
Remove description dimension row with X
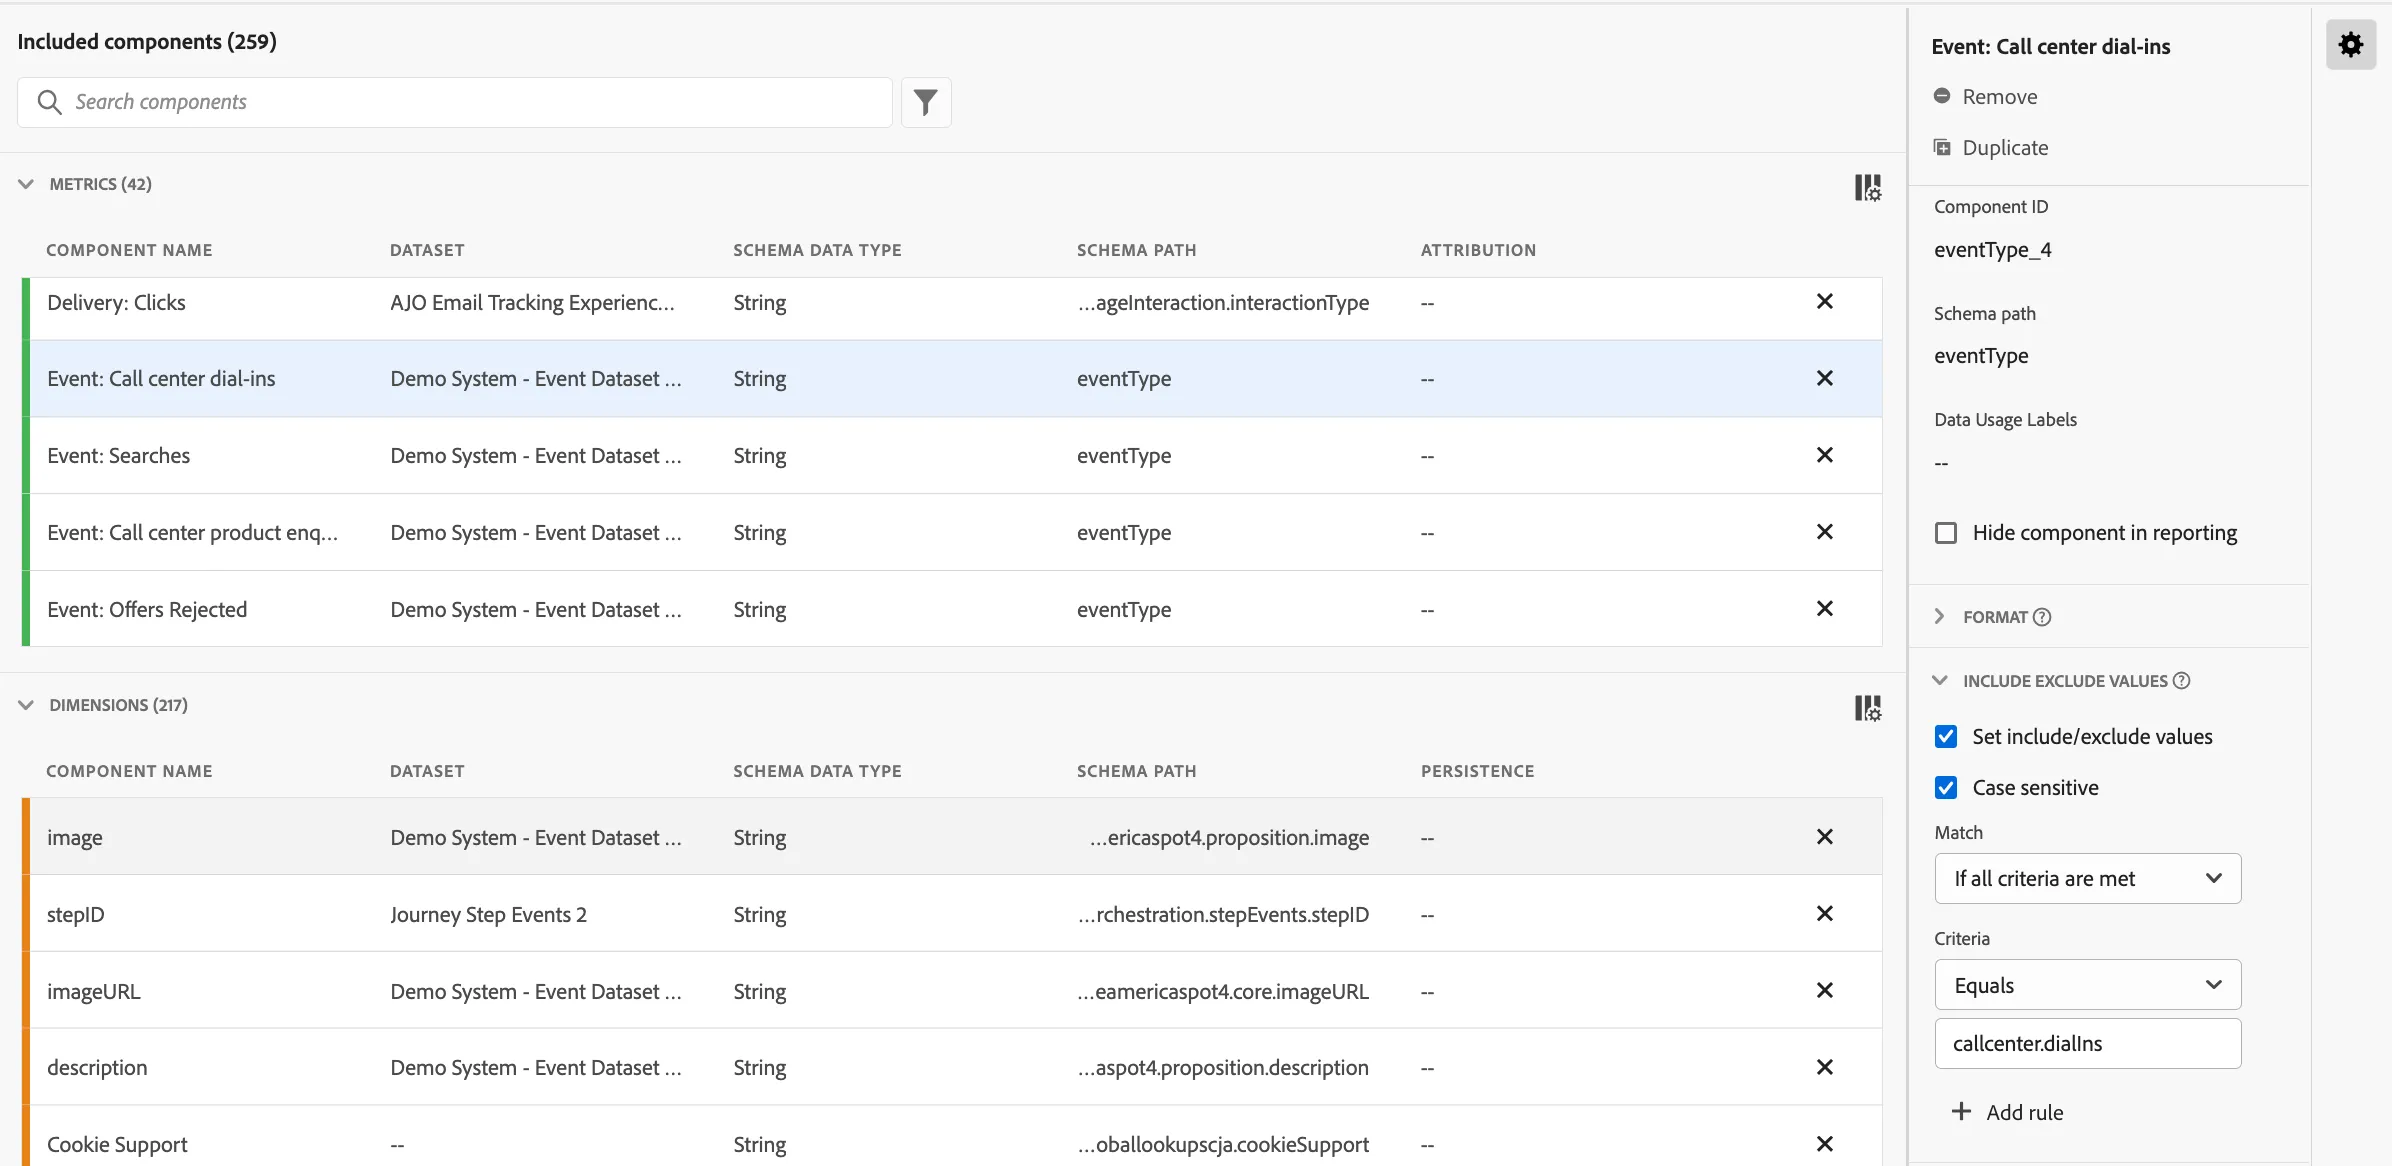tap(1824, 1067)
